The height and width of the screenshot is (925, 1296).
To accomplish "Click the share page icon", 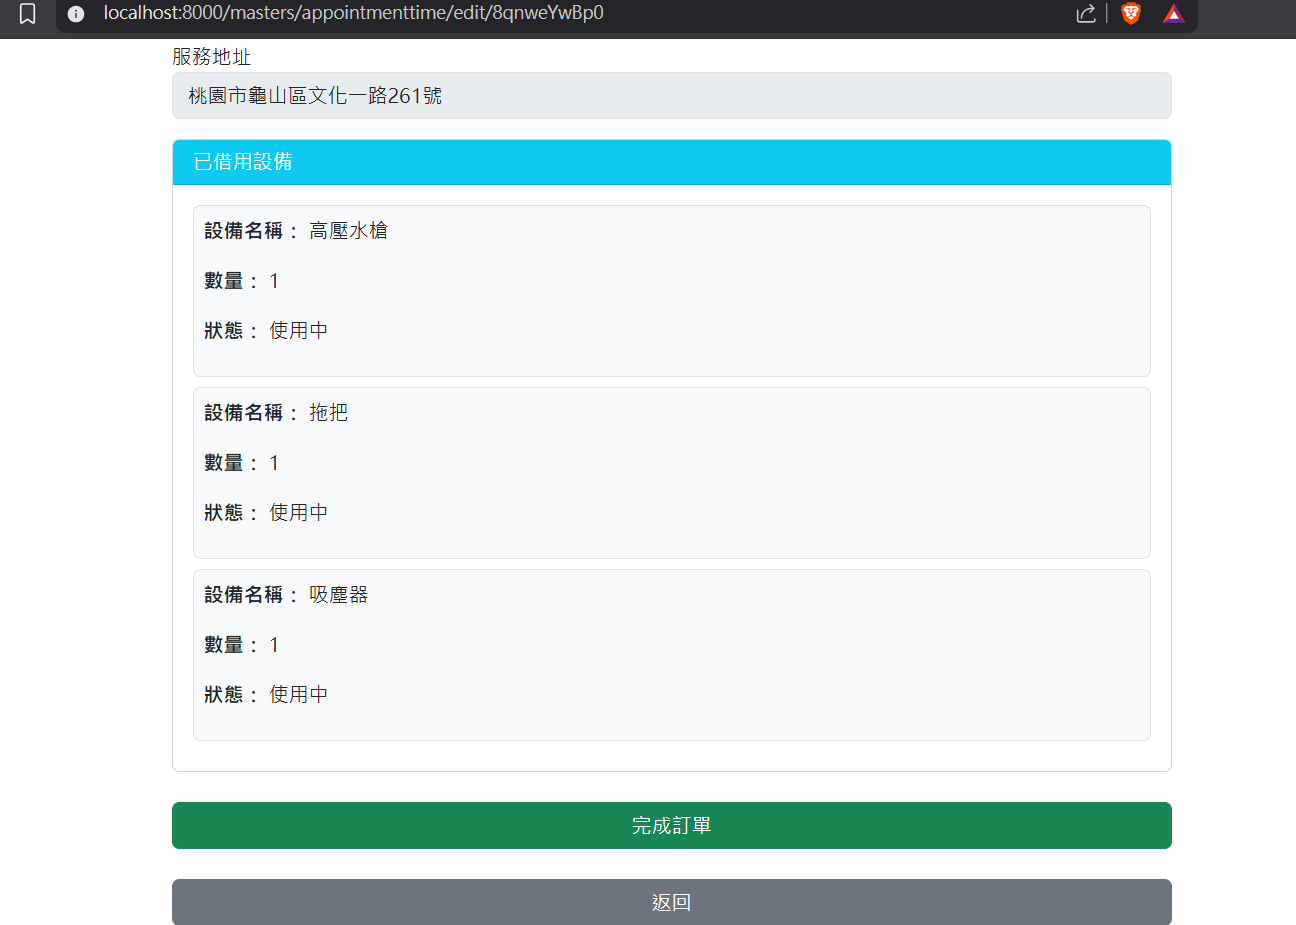I will pos(1086,14).
